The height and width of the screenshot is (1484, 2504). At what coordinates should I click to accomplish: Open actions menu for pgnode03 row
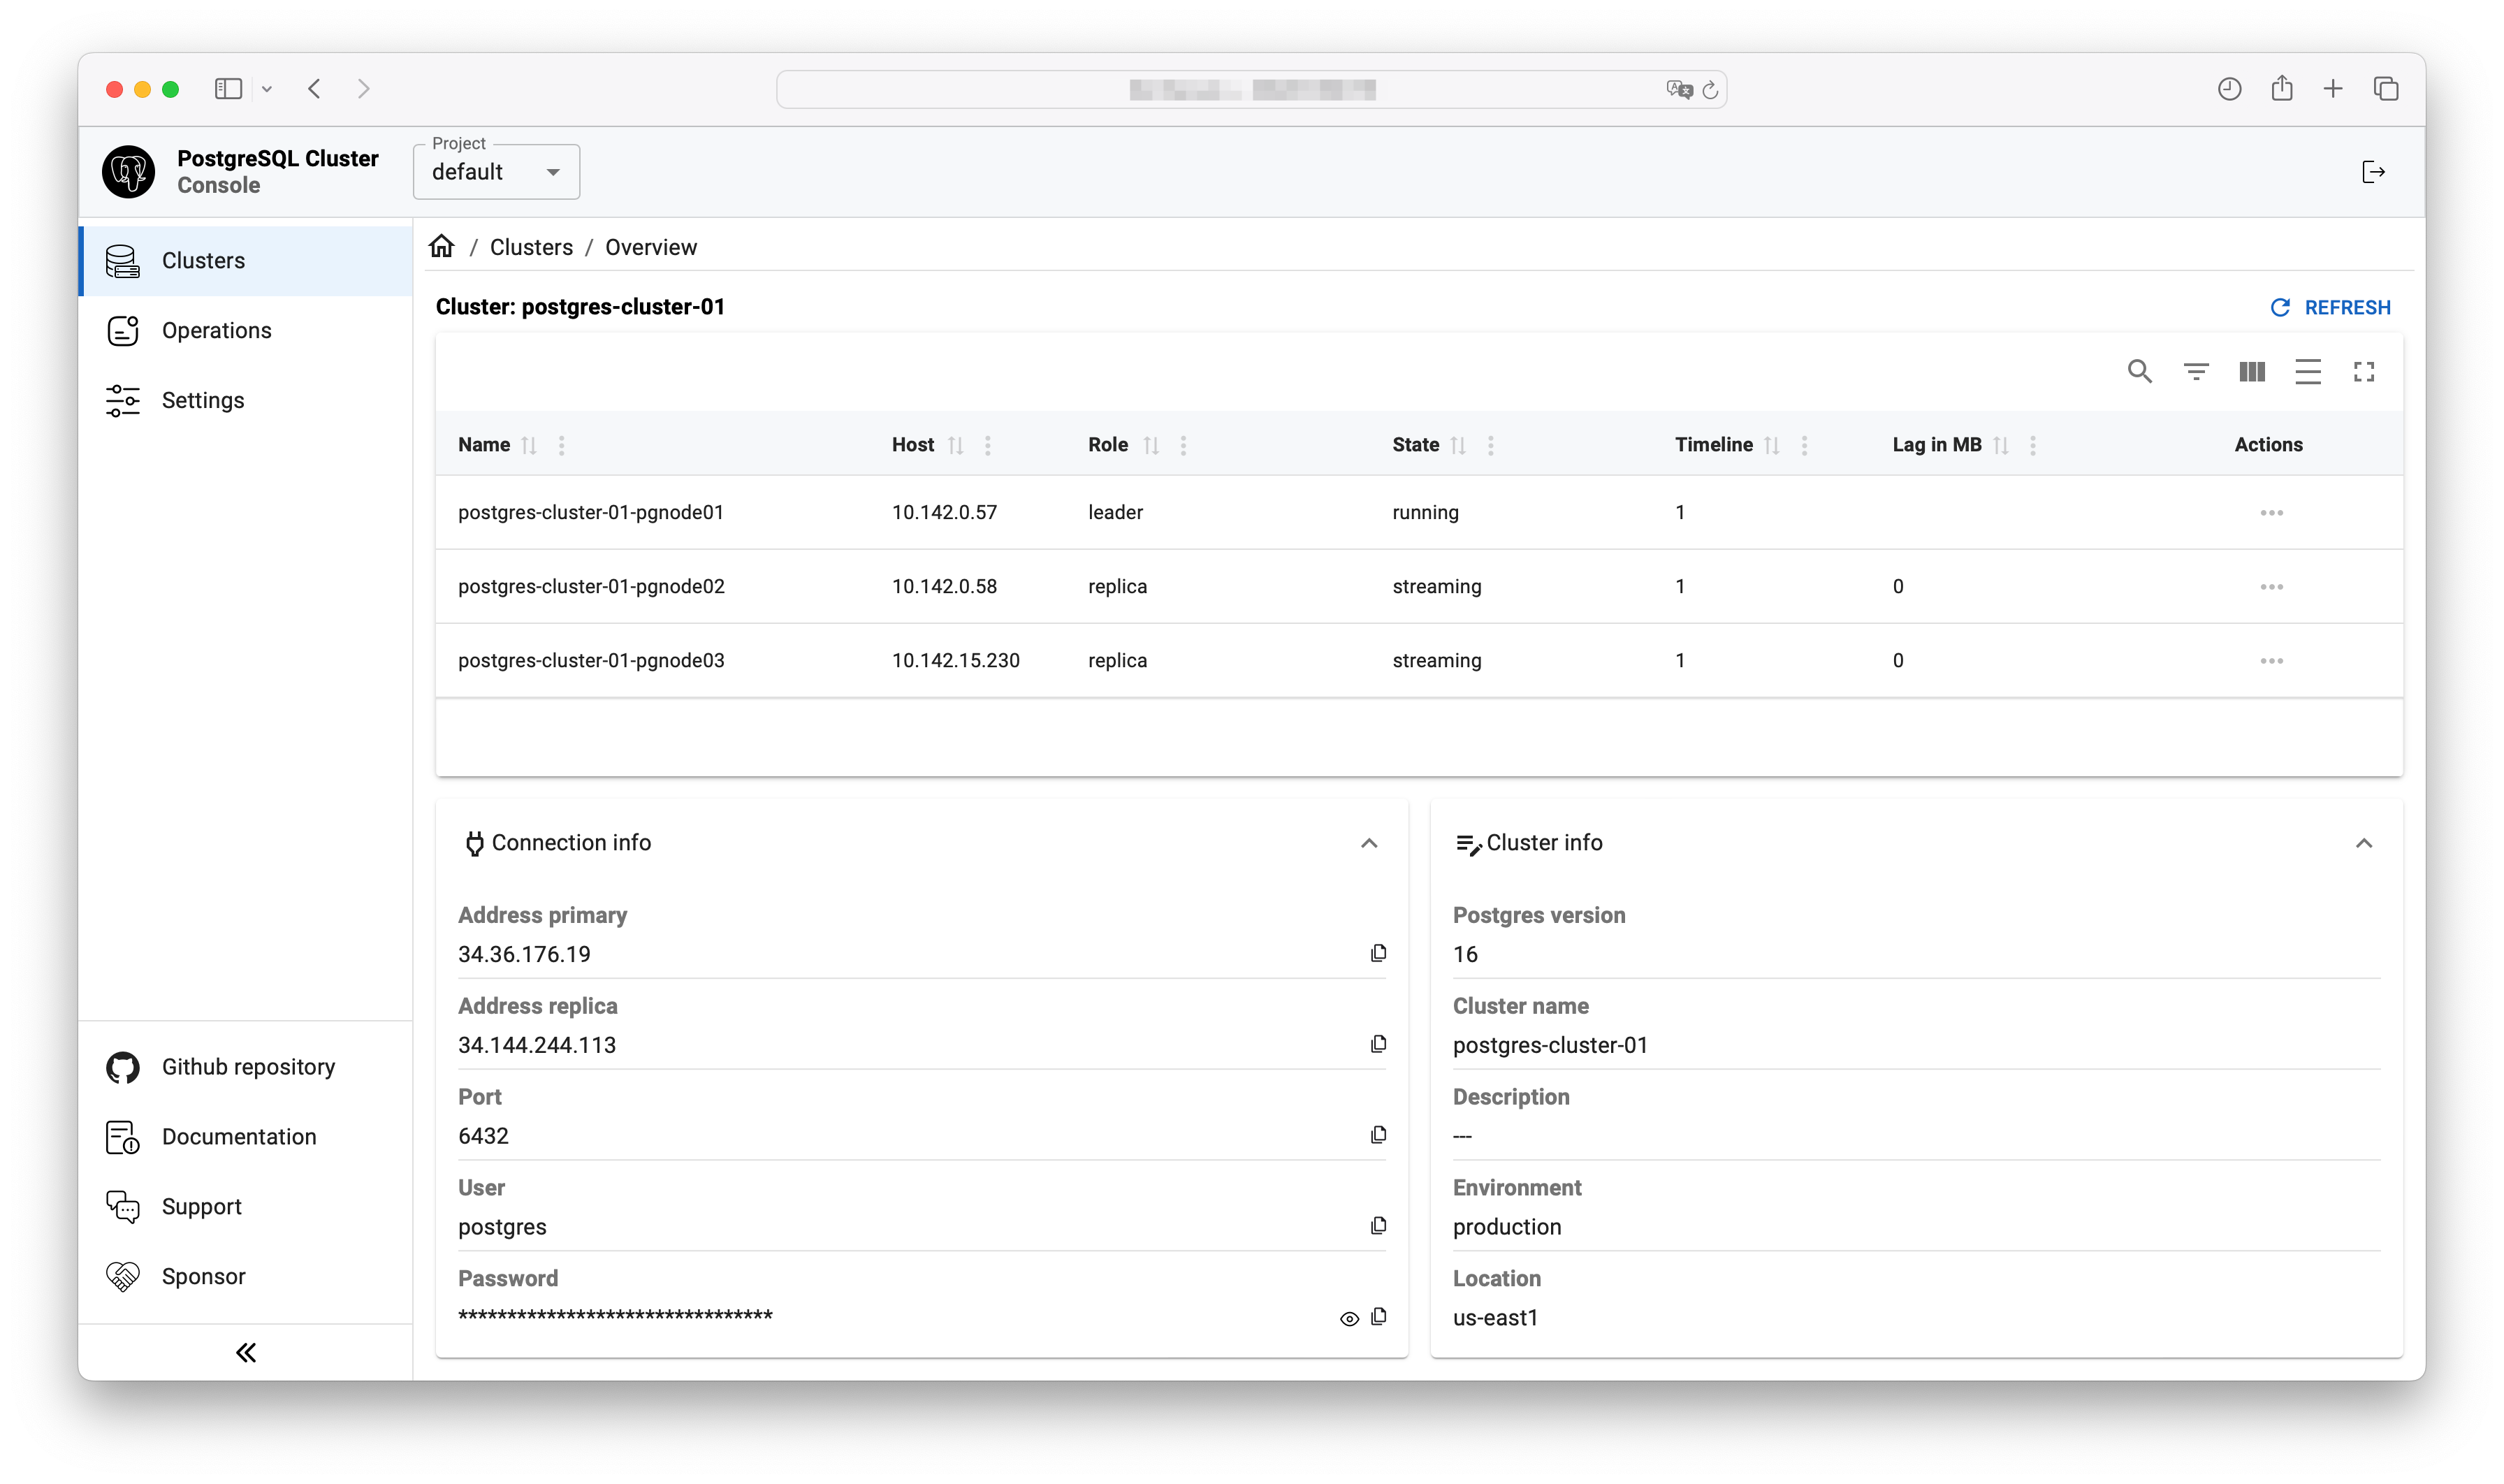click(2271, 661)
